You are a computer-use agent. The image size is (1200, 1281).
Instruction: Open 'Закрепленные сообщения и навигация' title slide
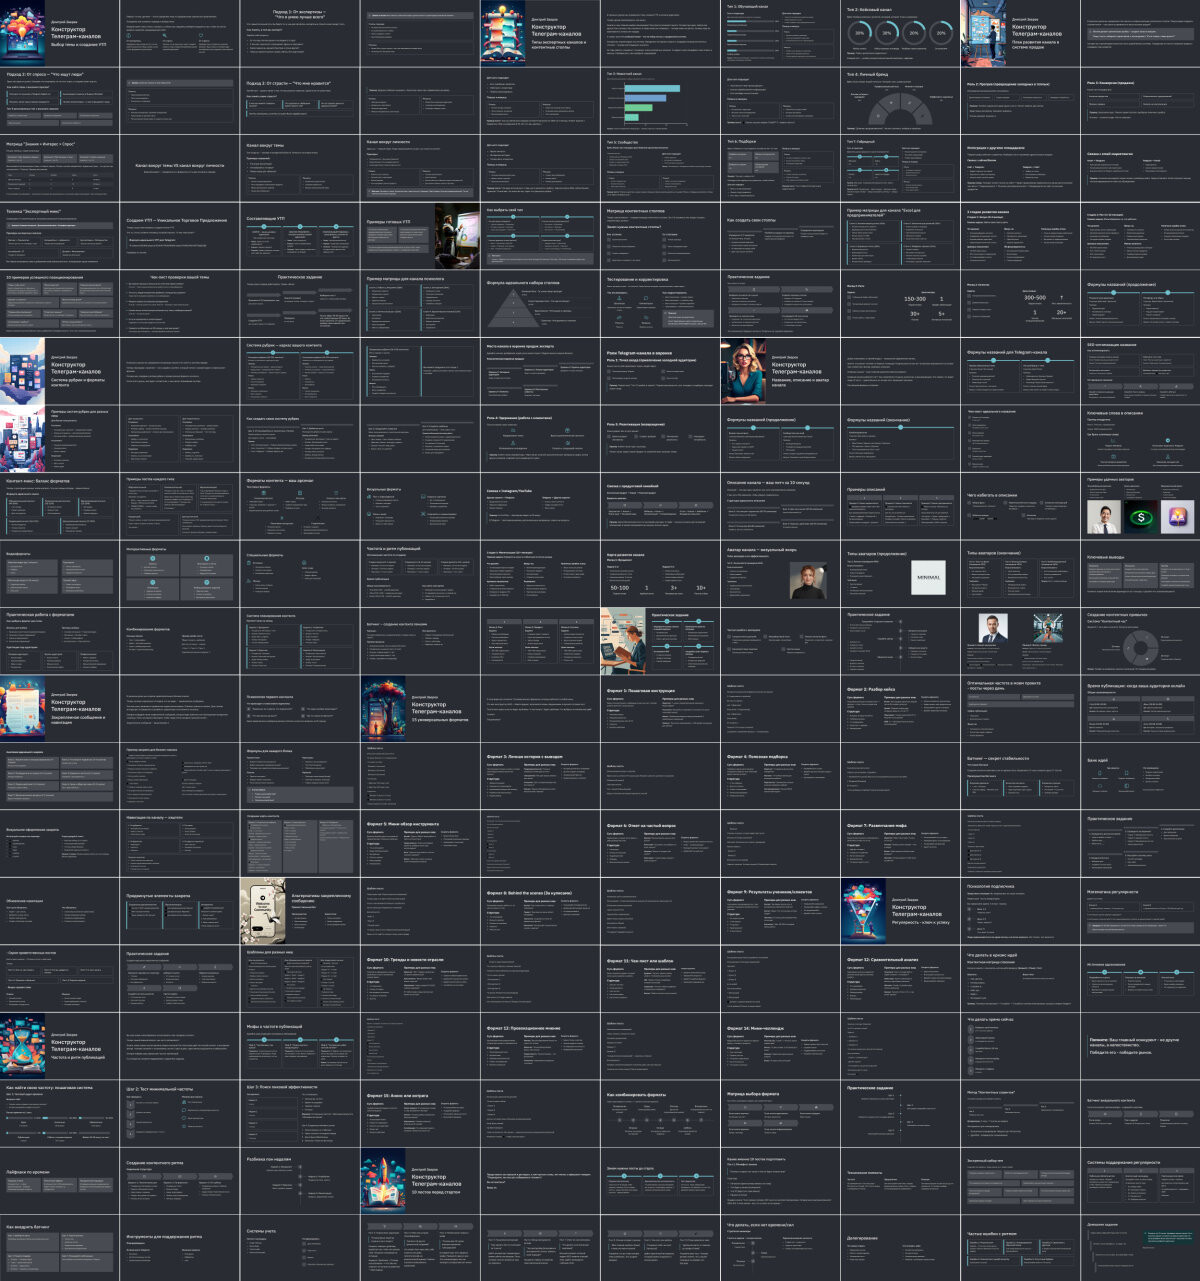click(60, 708)
